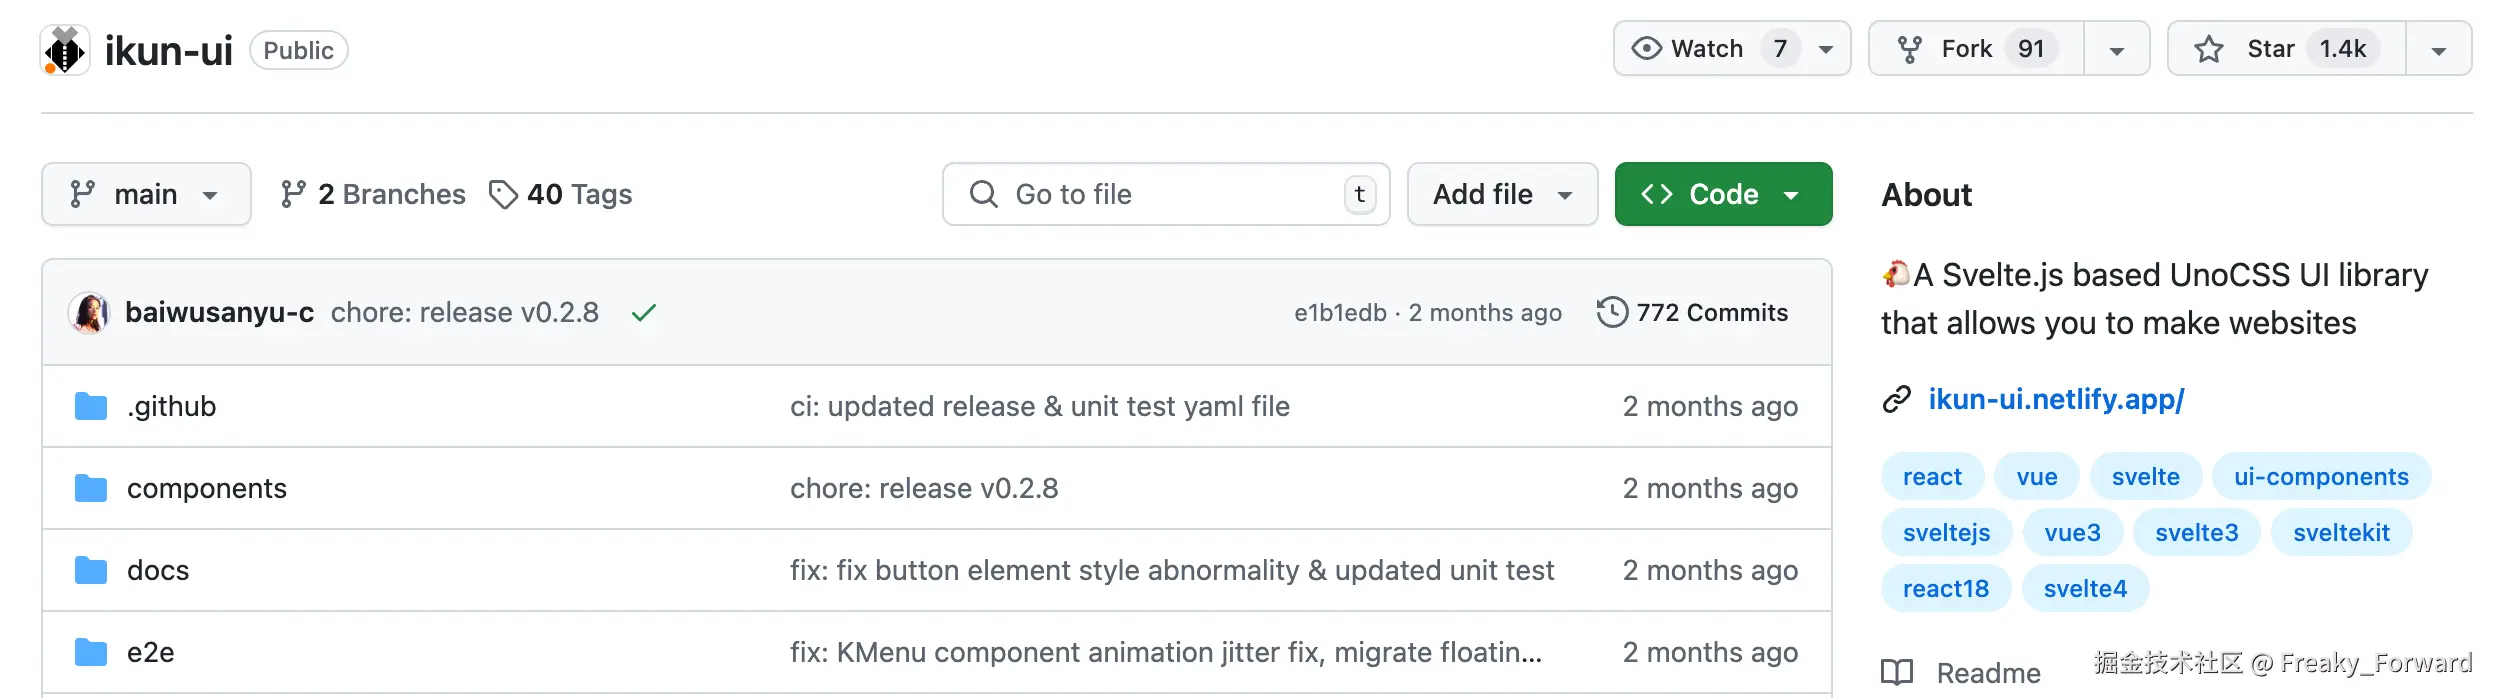Expand the Watch notifications dropdown arrow
Viewport: 2494px width, 698px height.
pyautogui.click(x=1826, y=49)
